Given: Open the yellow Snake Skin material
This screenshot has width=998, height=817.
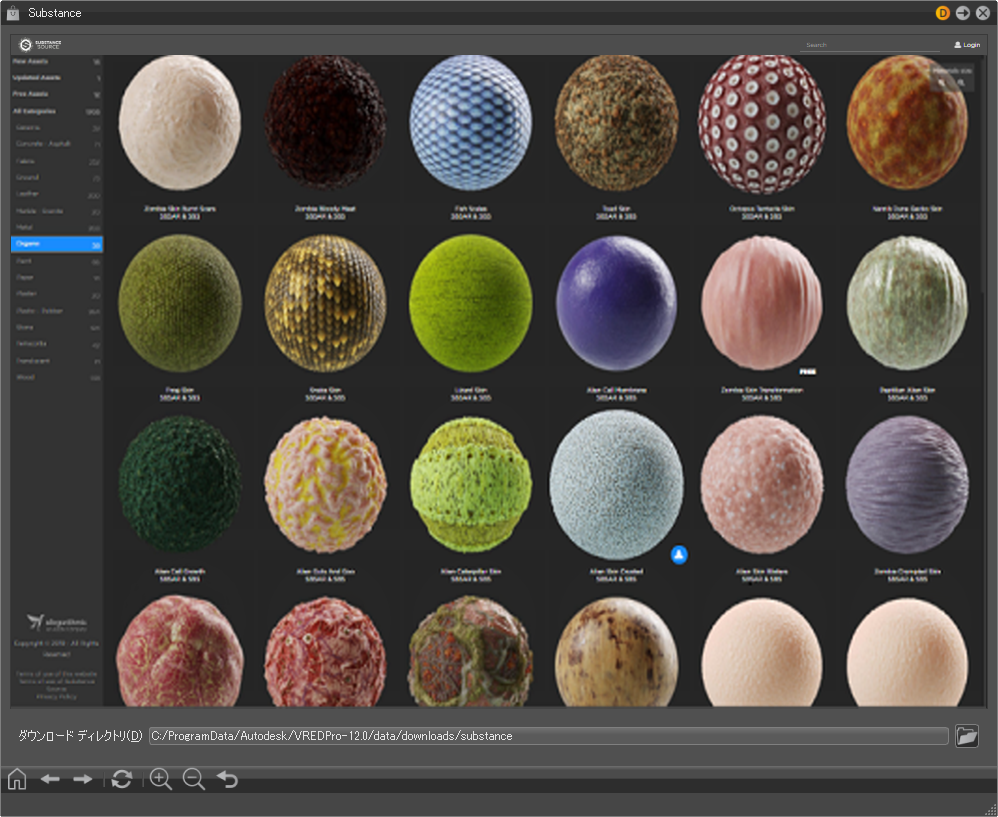Looking at the screenshot, I should pyautogui.click(x=325, y=304).
